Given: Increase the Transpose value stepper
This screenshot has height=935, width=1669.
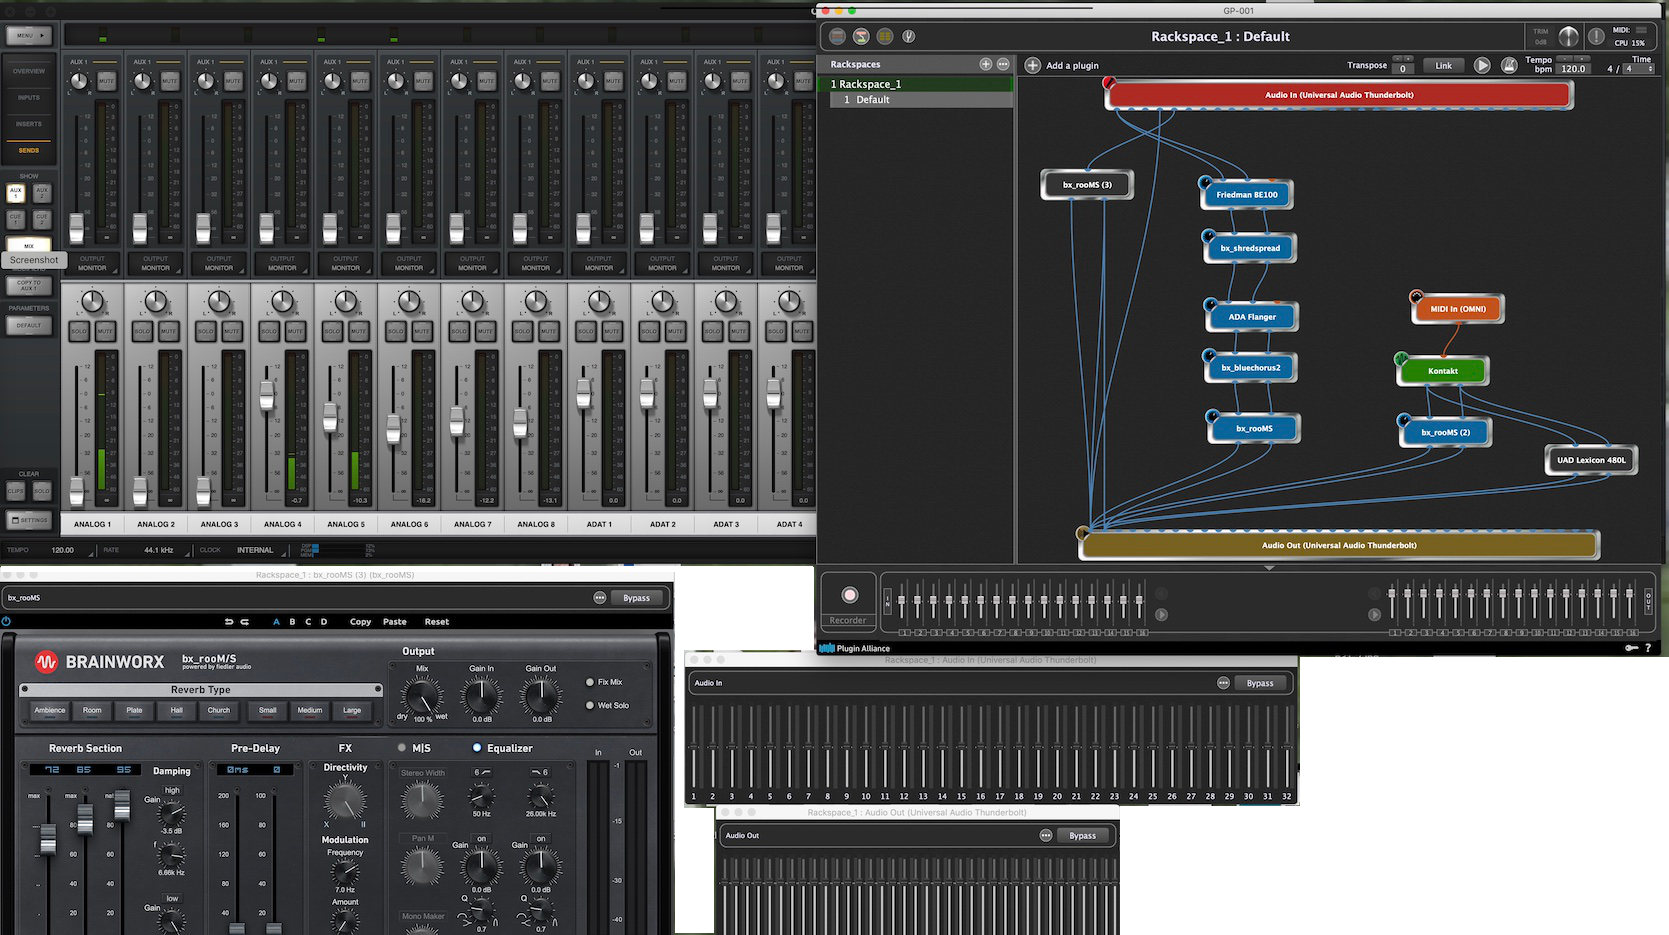Looking at the screenshot, I should [x=1409, y=58].
